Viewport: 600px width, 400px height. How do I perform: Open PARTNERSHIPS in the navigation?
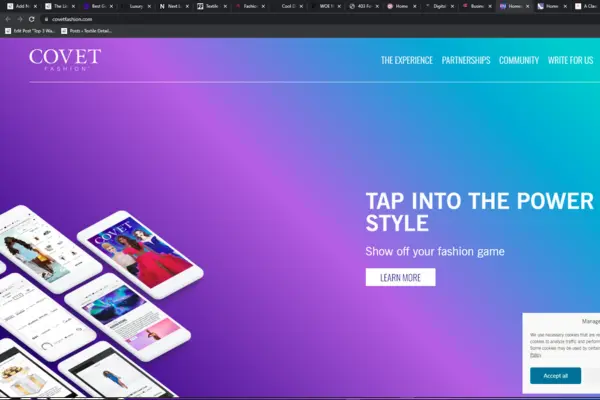pyautogui.click(x=466, y=60)
